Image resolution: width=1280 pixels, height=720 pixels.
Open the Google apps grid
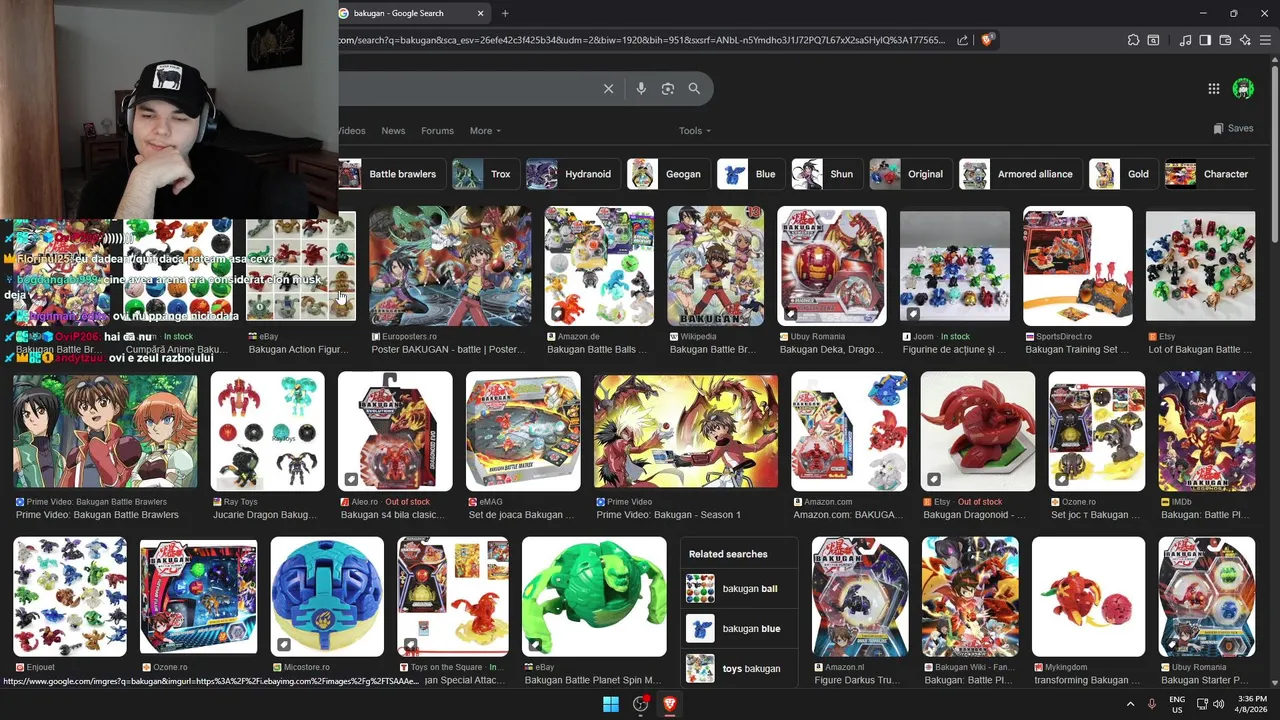click(x=1213, y=89)
